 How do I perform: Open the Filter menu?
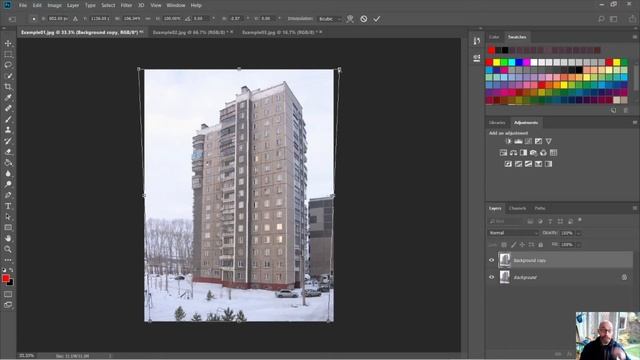pos(126,5)
